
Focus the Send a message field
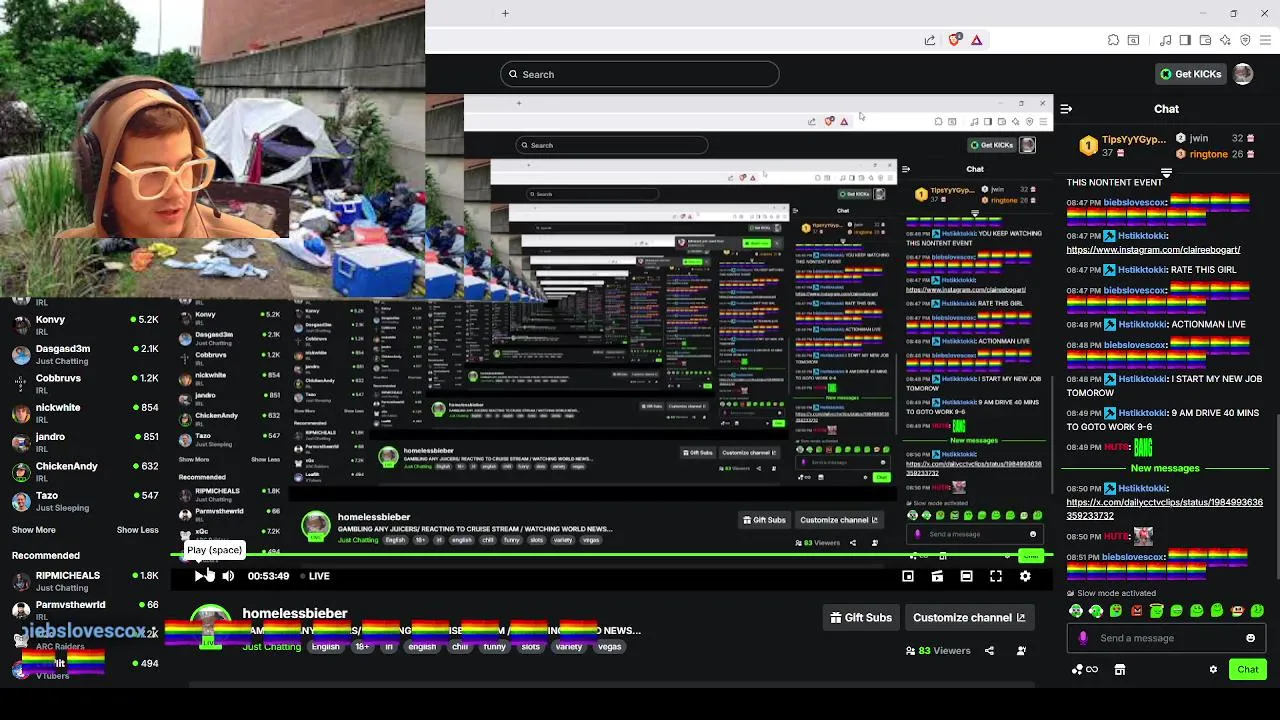pyautogui.click(x=1167, y=638)
